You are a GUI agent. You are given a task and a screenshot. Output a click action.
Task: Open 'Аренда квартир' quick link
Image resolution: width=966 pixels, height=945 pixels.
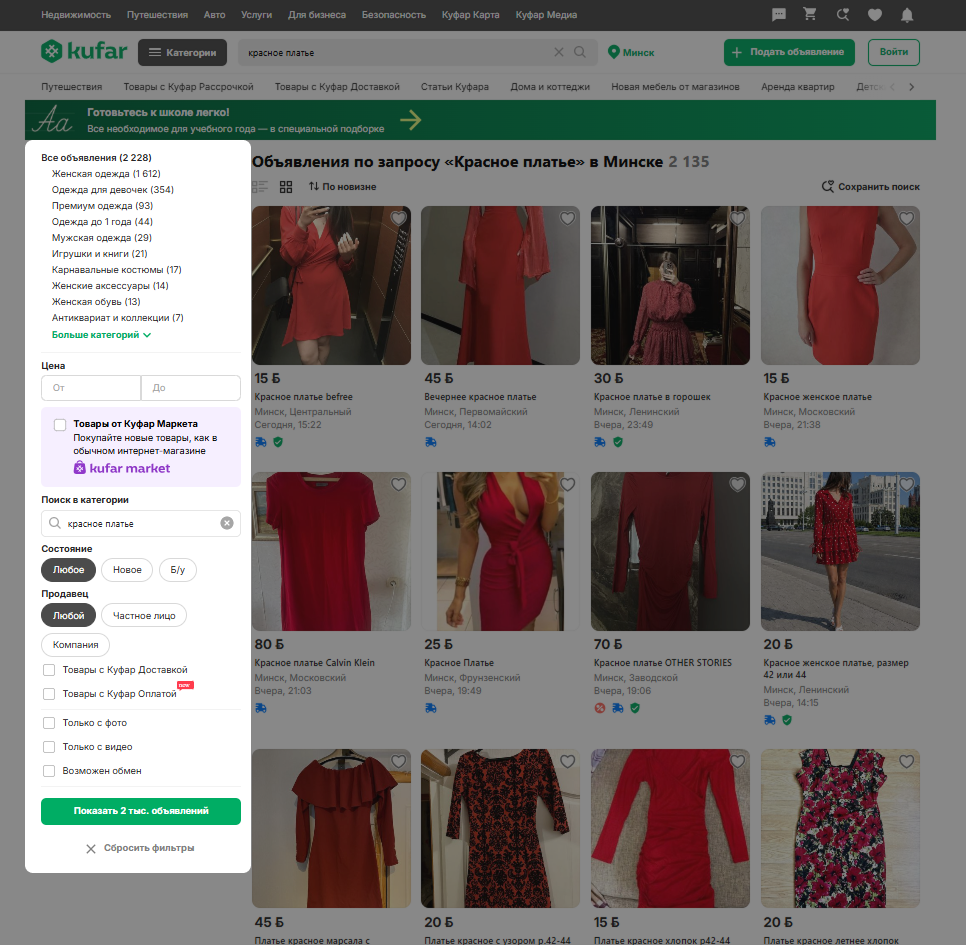point(797,87)
